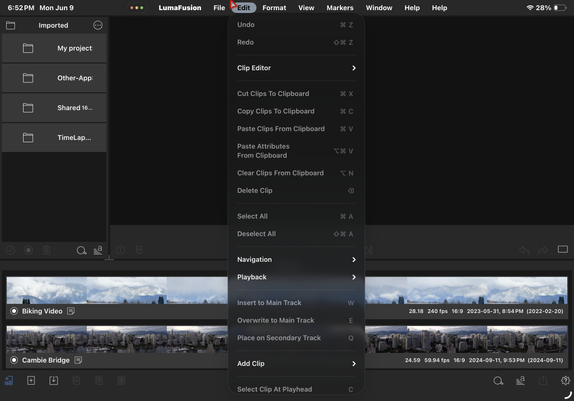Open the My project folder
This screenshot has width=574, height=401.
54,48
